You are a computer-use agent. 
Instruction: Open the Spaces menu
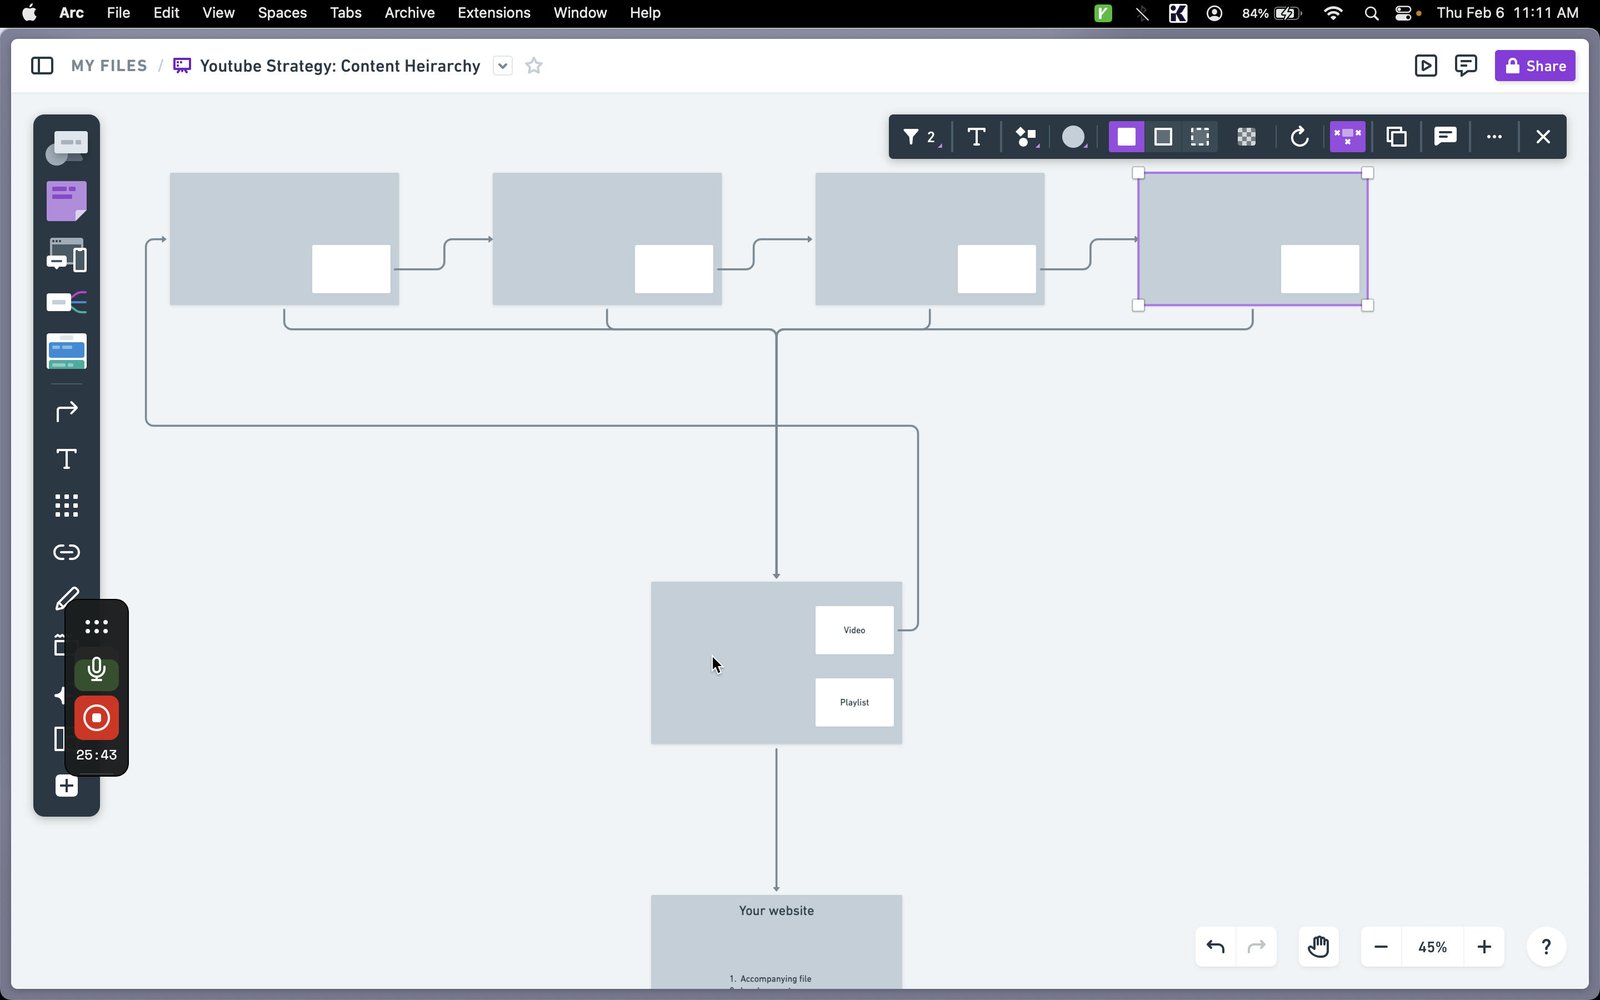(282, 13)
